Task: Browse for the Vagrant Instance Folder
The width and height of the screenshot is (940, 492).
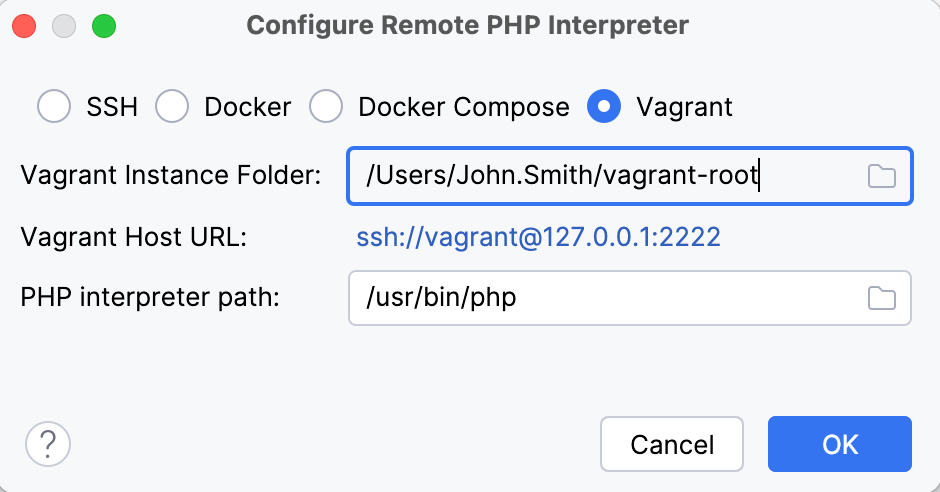Action: tap(881, 177)
